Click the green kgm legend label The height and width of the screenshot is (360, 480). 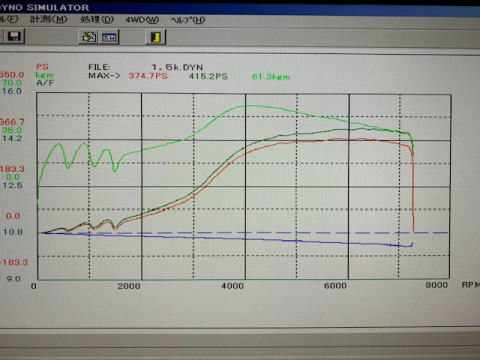point(44,75)
